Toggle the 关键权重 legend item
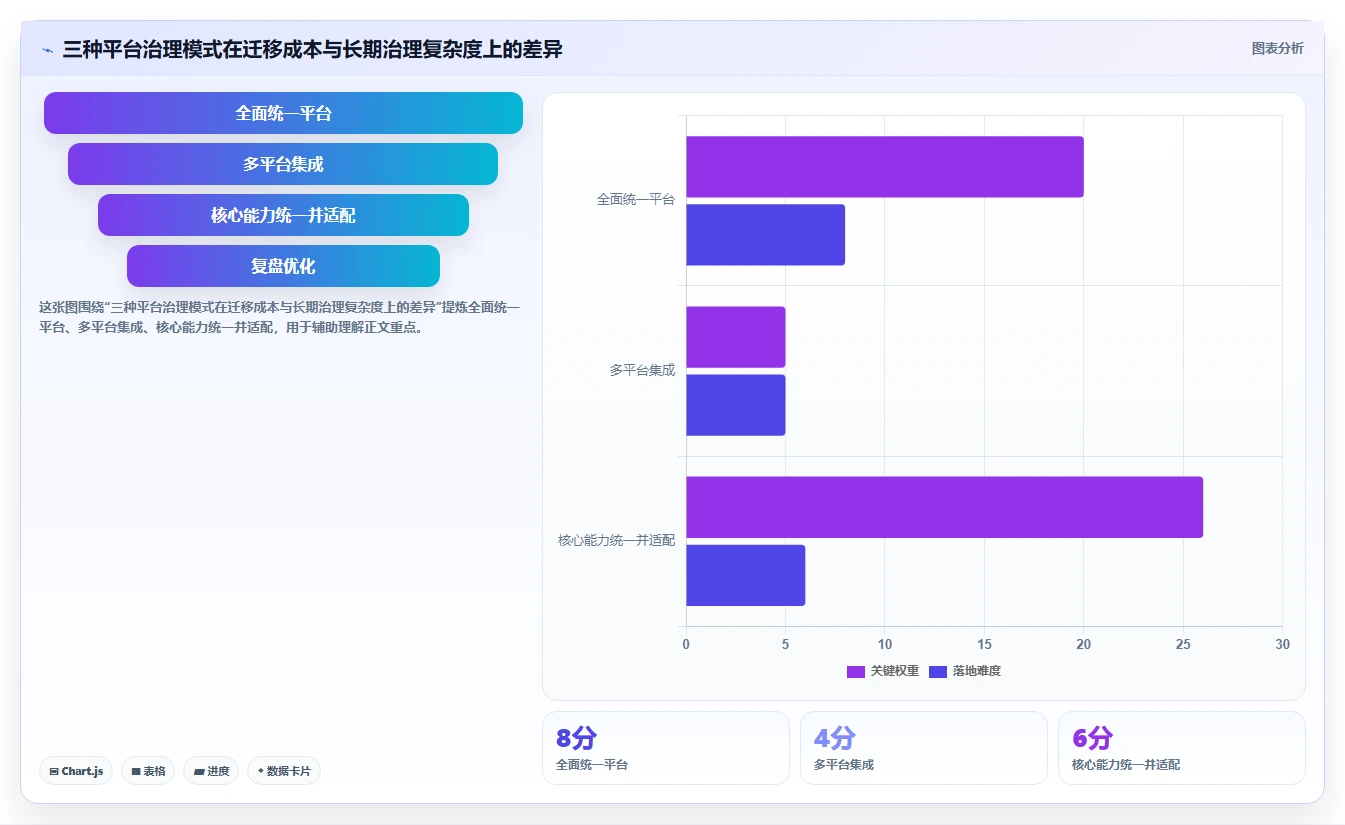Screen dimensions: 1345x825 pos(883,671)
